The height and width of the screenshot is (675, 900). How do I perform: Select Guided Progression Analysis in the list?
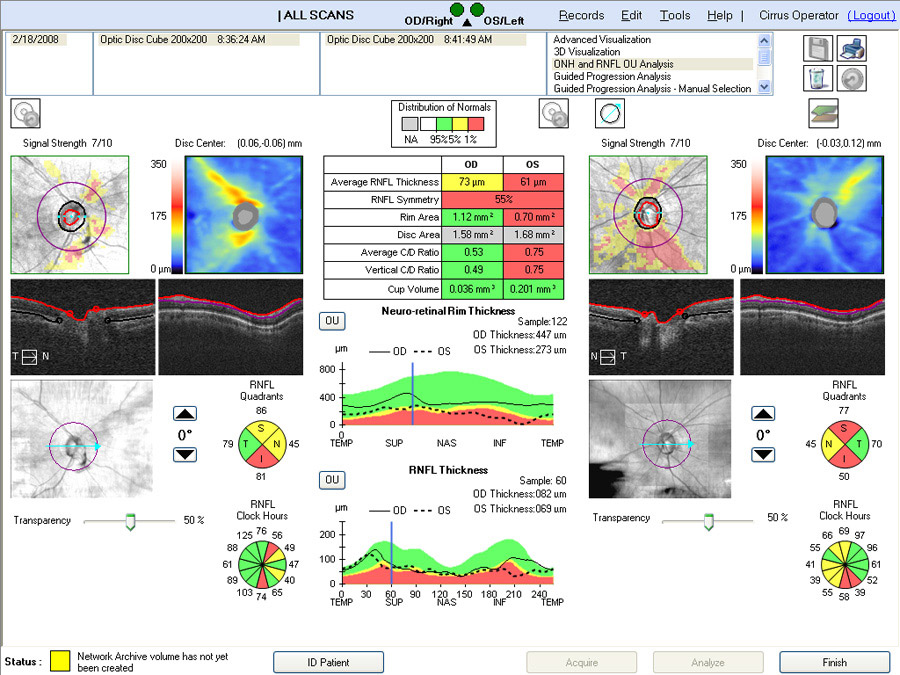coord(626,76)
